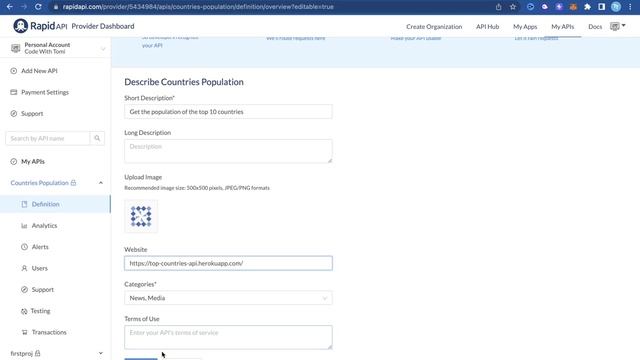Click the My APIs sidebar icon
Viewport: 640px width, 360px height.
coord(13,161)
